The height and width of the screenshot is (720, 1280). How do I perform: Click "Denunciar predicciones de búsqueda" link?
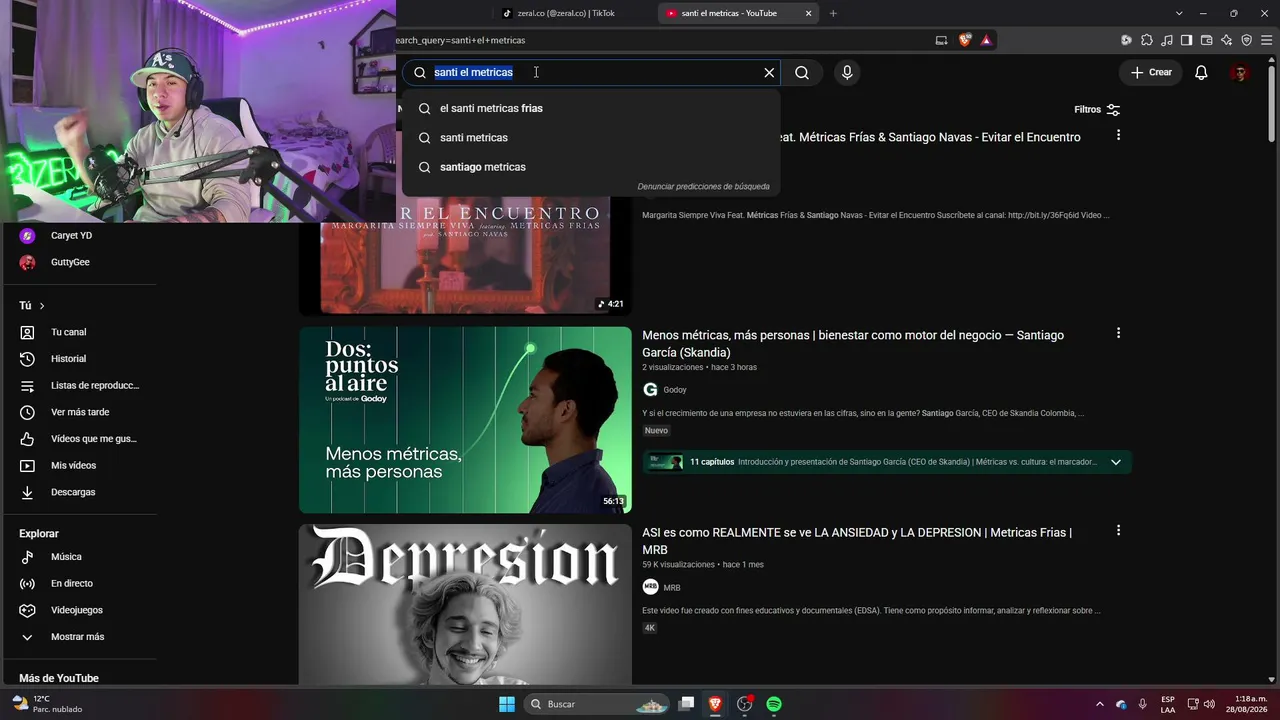[704, 186]
